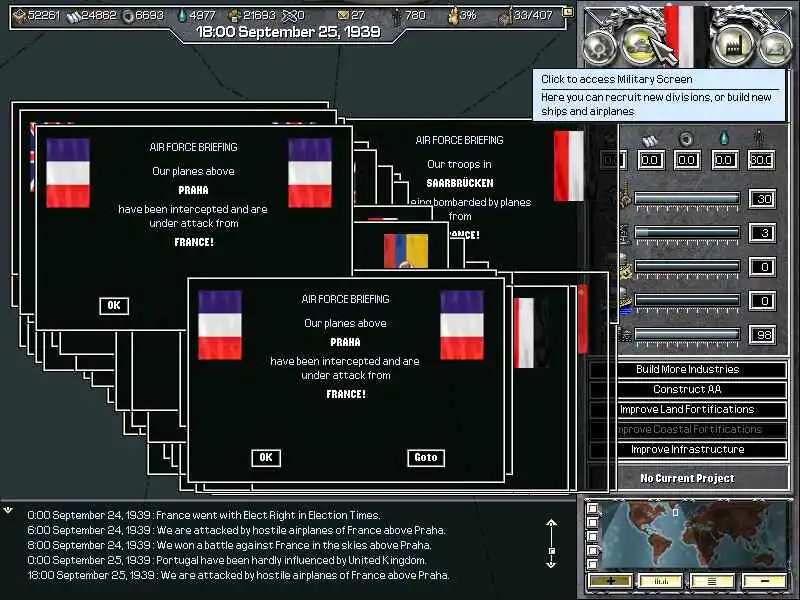The height and width of the screenshot is (600, 800).
Task: Click the small window icon ending the top bar
Action: pyautogui.click(x=567, y=12)
